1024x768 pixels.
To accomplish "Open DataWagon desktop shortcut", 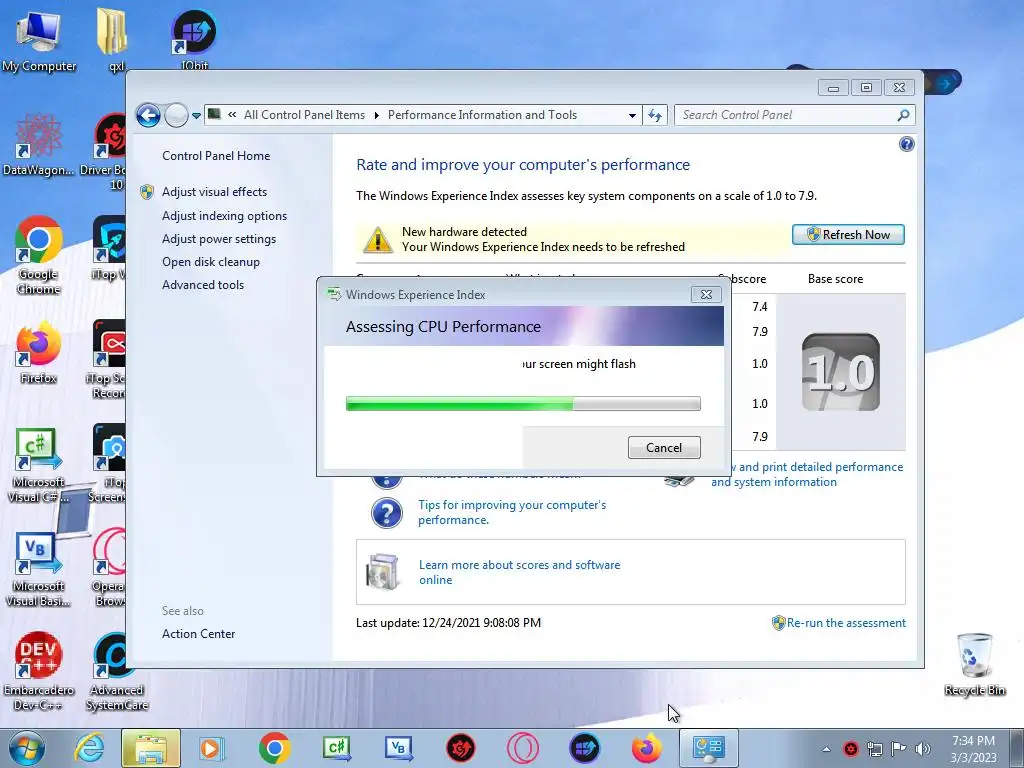I will [38, 144].
